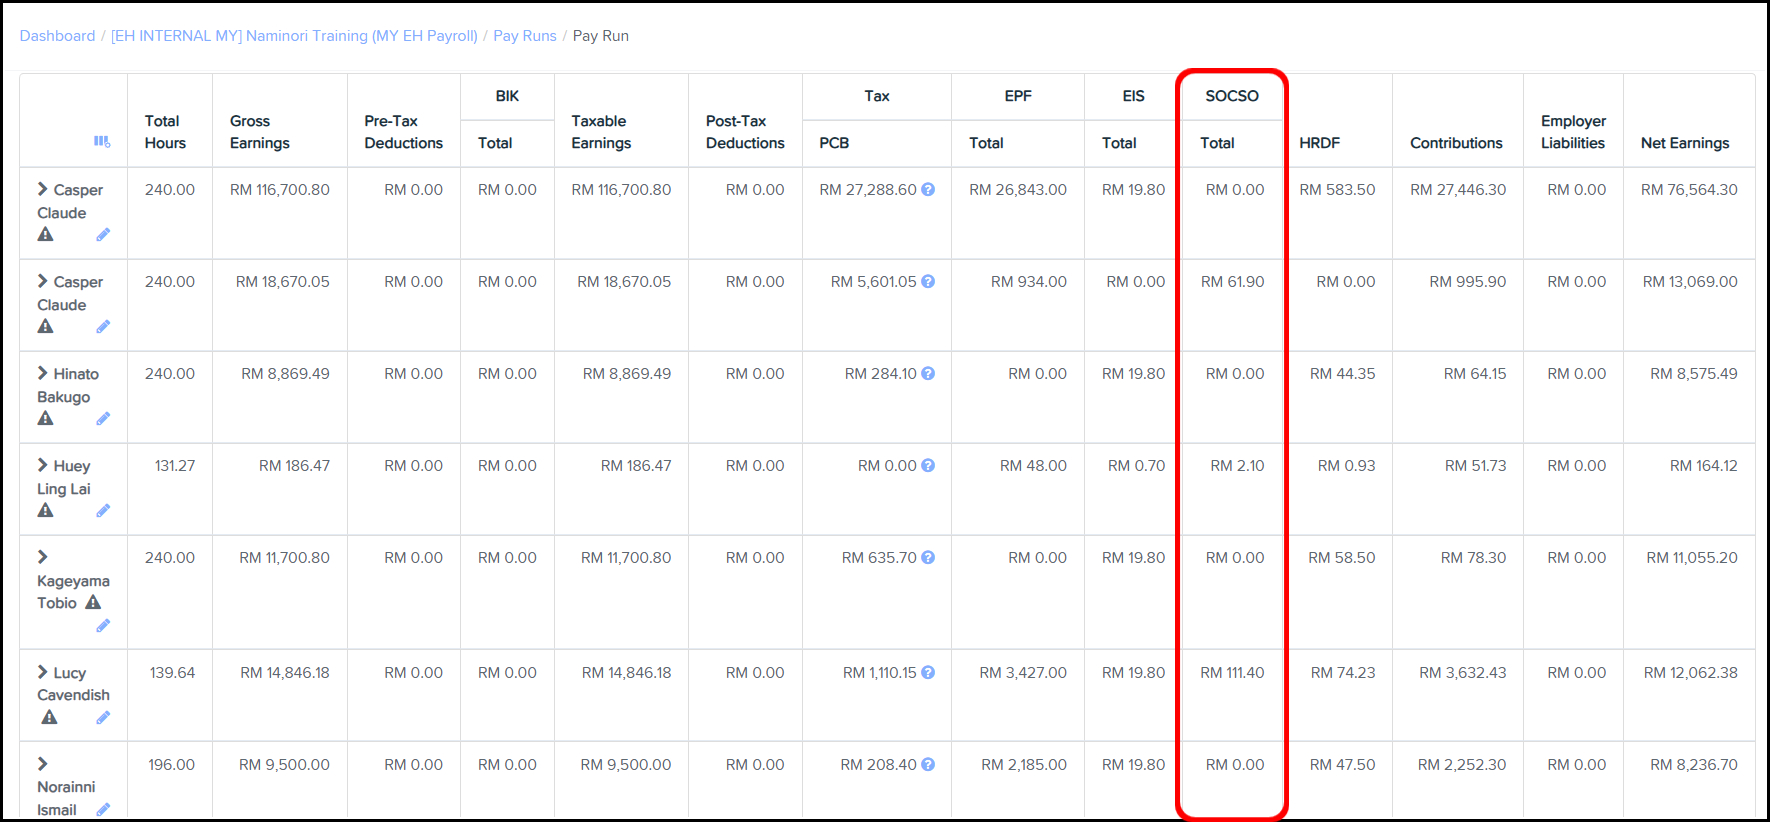
Task: Expand the Norainni Ismail row
Action: (43, 764)
